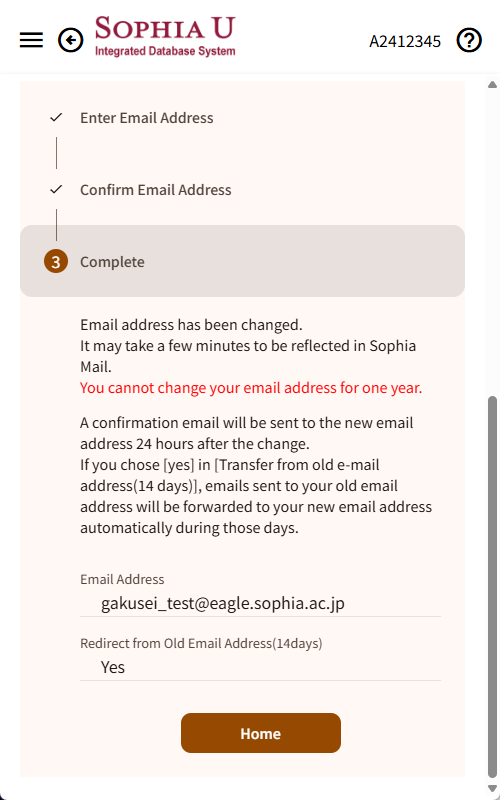This screenshot has width=500, height=800.
Task: Click the Enter Email Address checkmark
Action: tap(56, 118)
